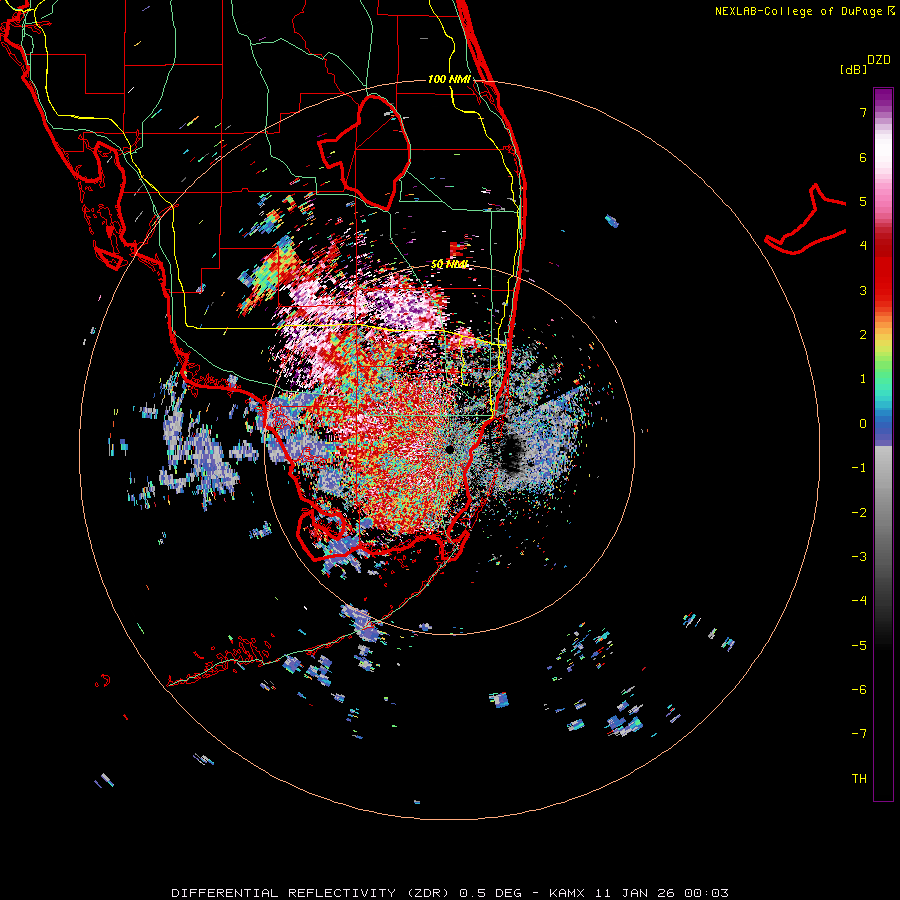The width and height of the screenshot is (900, 900).
Task: Click the 0 value on the color scale
Action: click(863, 424)
